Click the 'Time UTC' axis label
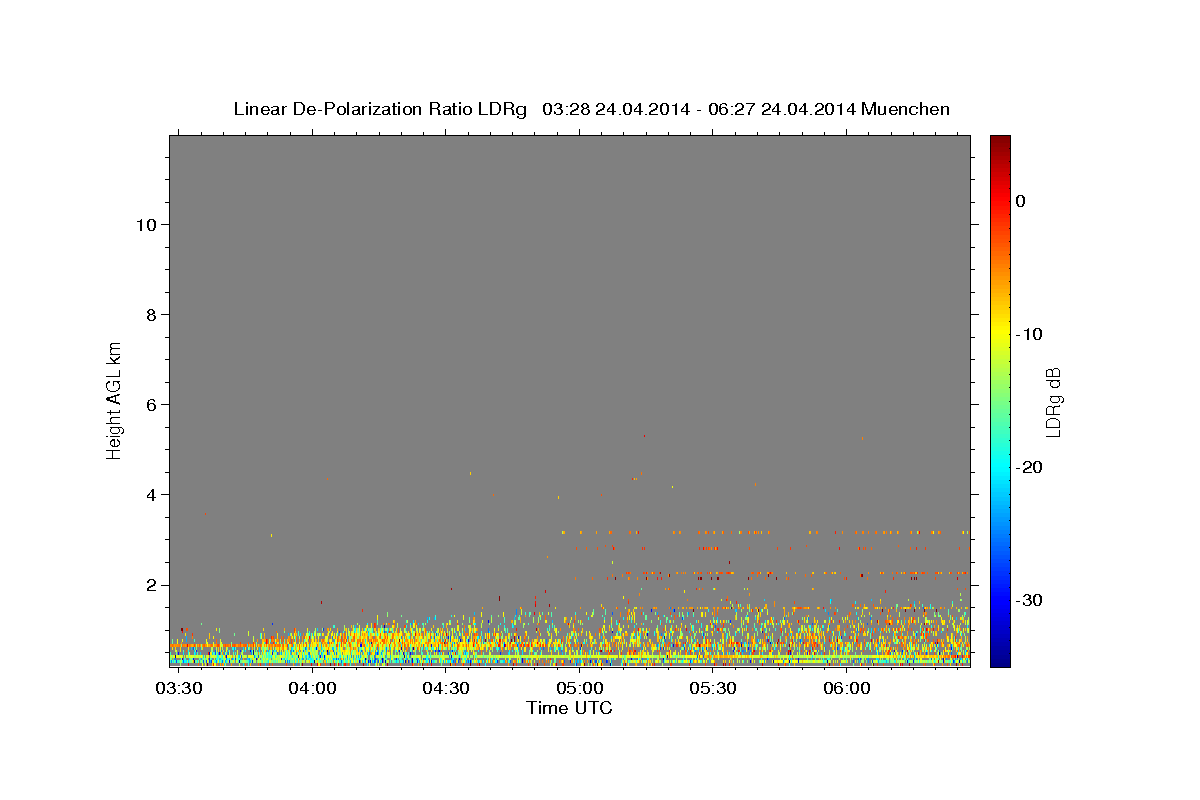 [x=570, y=708]
